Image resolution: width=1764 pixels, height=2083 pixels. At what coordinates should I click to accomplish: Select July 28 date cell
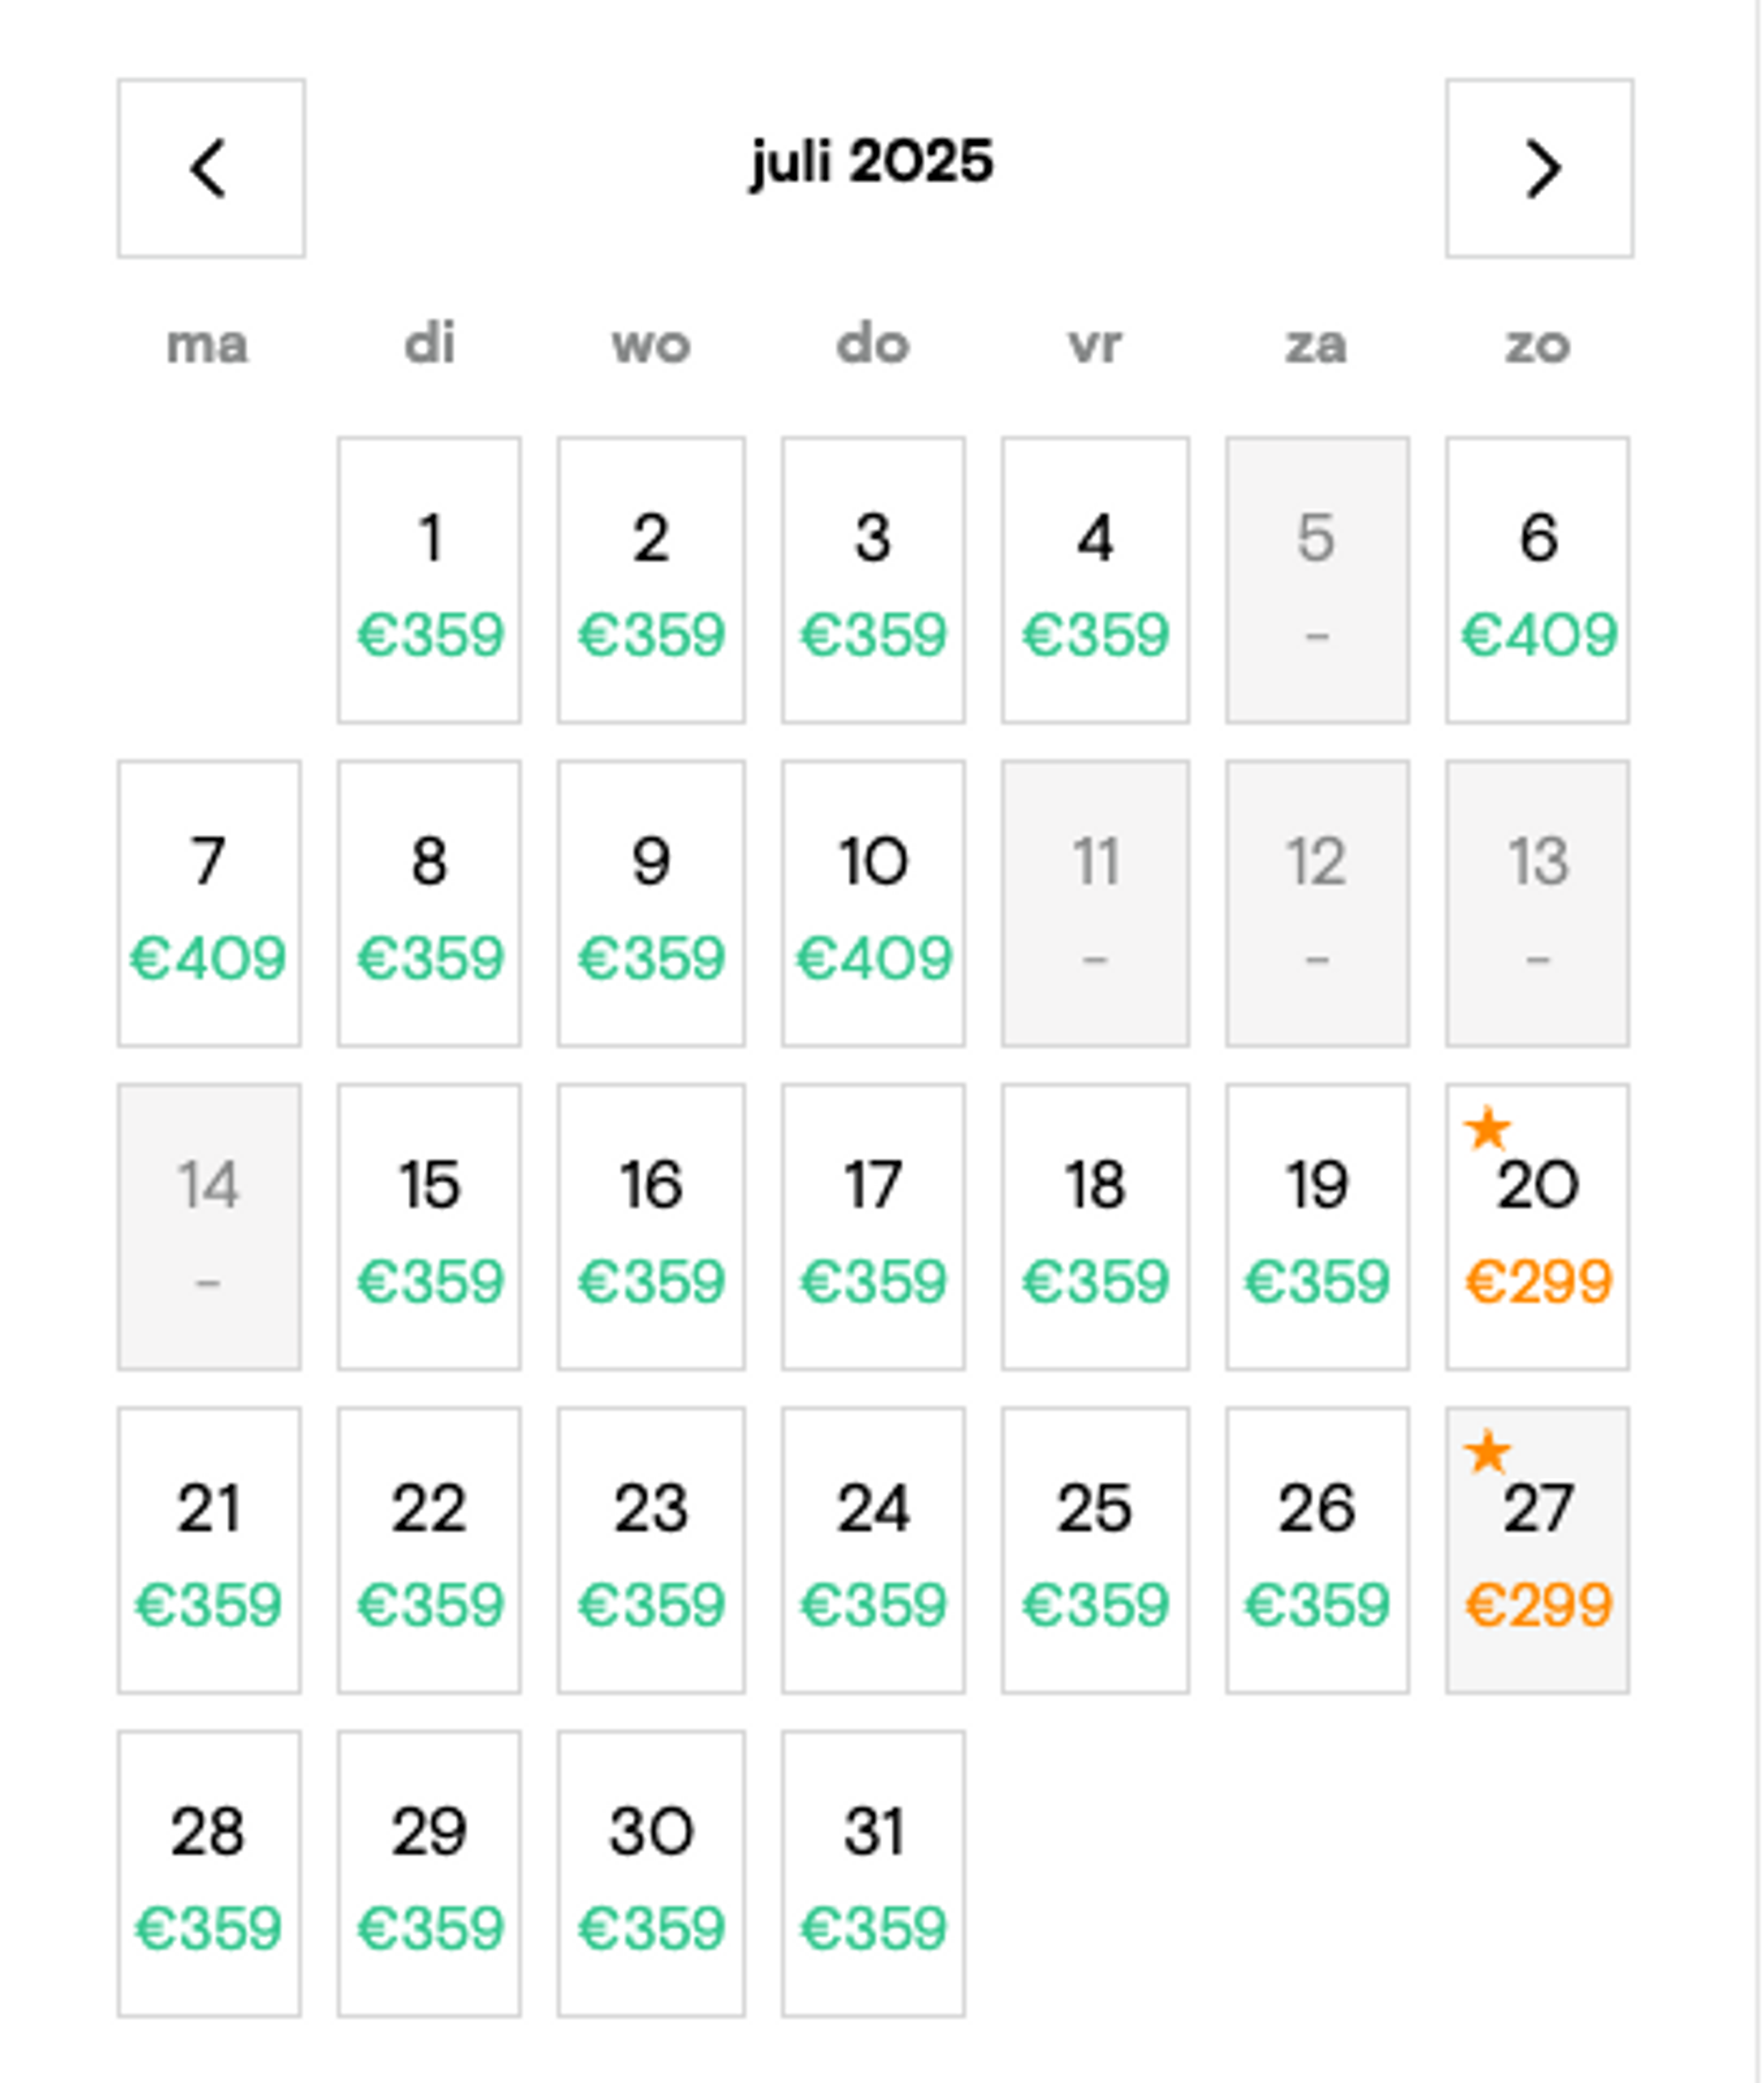[x=209, y=1873]
